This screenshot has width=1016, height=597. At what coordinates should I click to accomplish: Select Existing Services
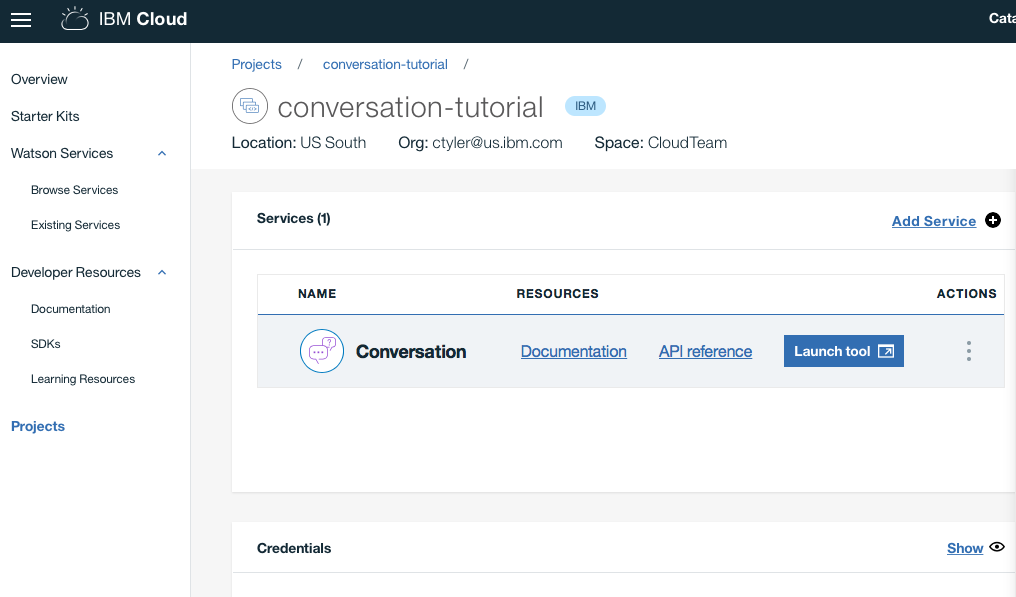tap(75, 225)
